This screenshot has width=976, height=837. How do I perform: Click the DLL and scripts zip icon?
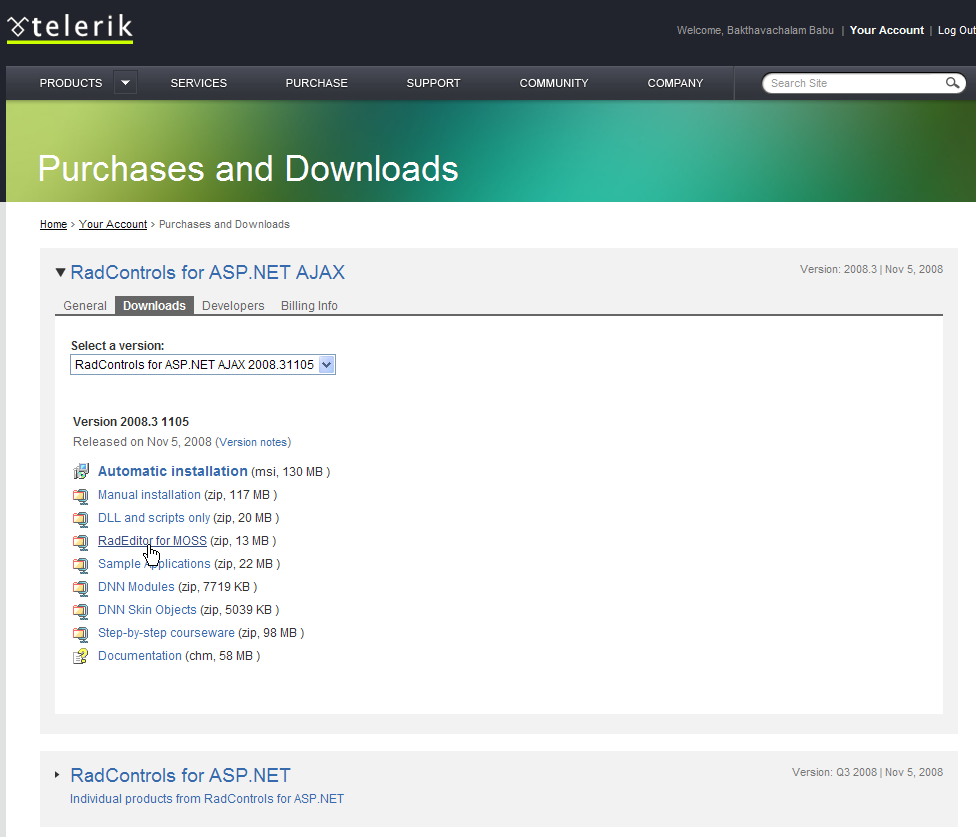coord(81,518)
